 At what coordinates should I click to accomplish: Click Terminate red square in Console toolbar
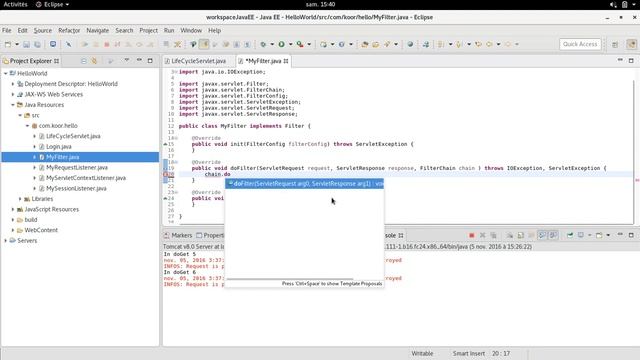pyautogui.click(x=471, y=236)
